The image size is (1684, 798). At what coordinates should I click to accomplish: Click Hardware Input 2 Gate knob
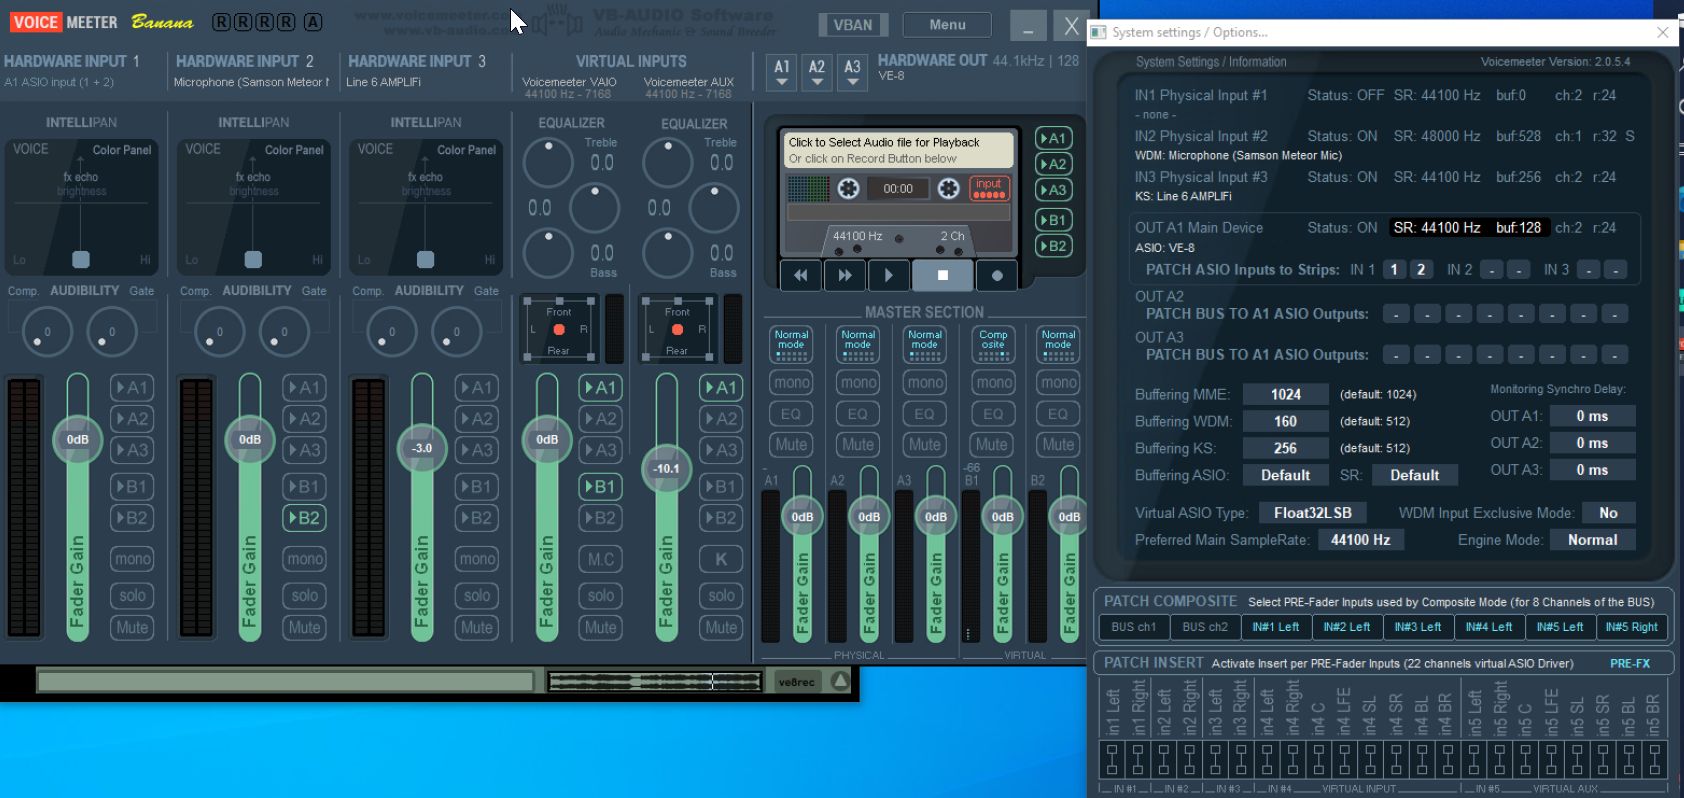coord(284,332)
